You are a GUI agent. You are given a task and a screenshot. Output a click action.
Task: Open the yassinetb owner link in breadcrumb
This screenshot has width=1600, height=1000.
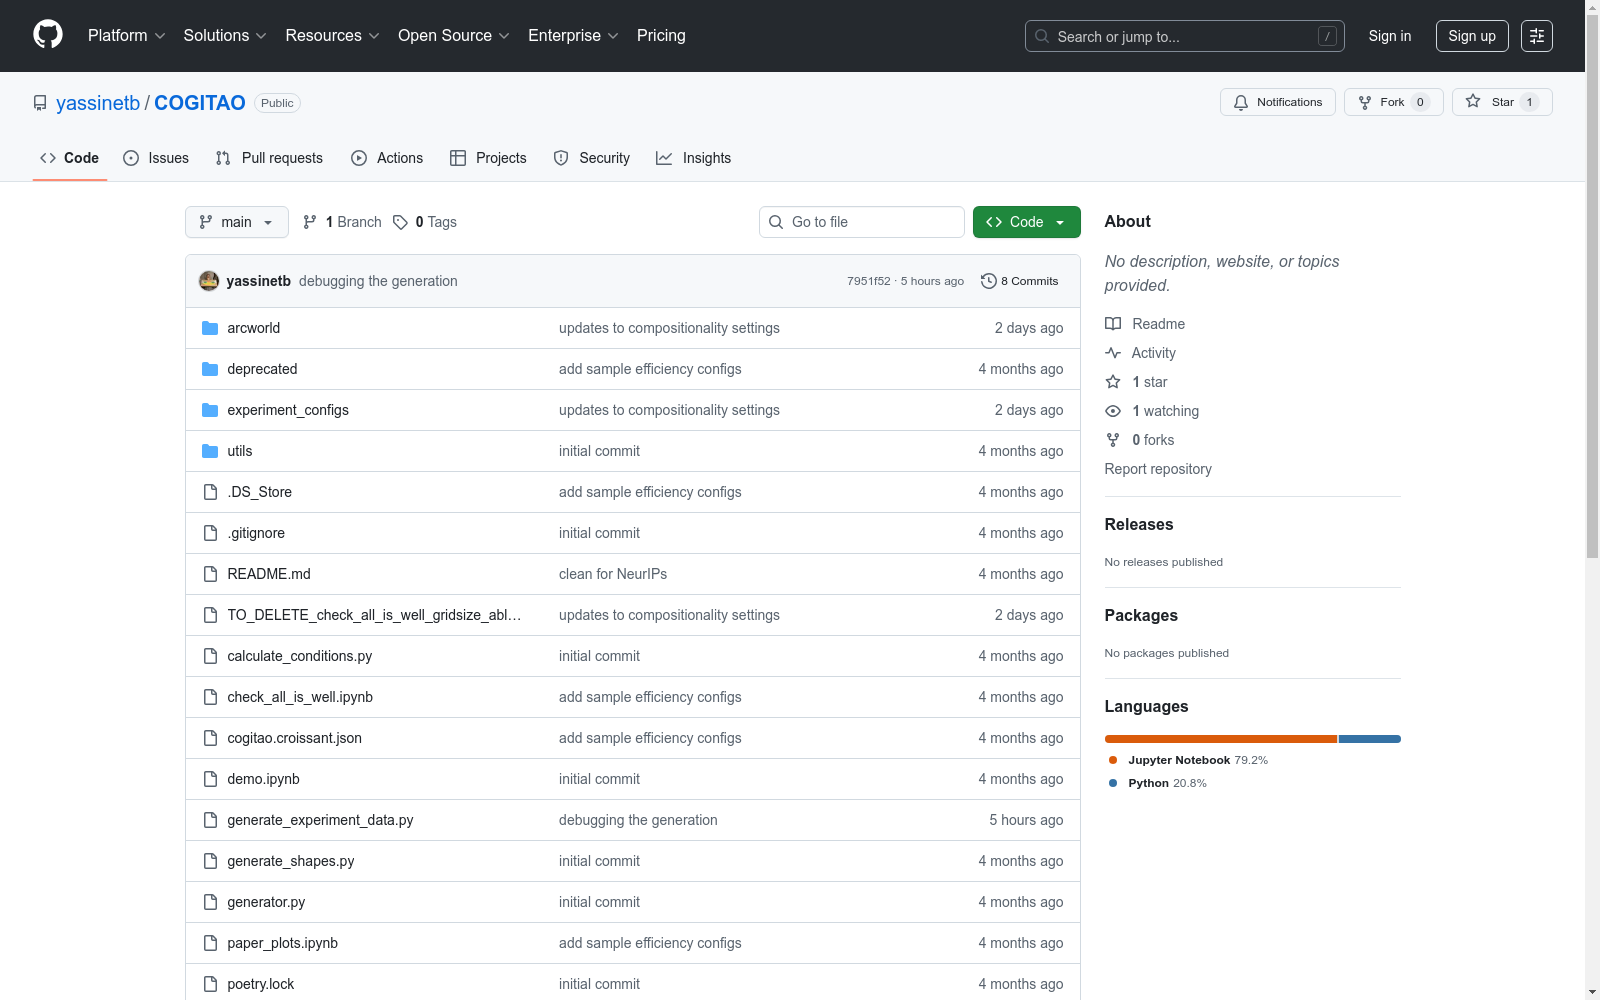point(98,103)
